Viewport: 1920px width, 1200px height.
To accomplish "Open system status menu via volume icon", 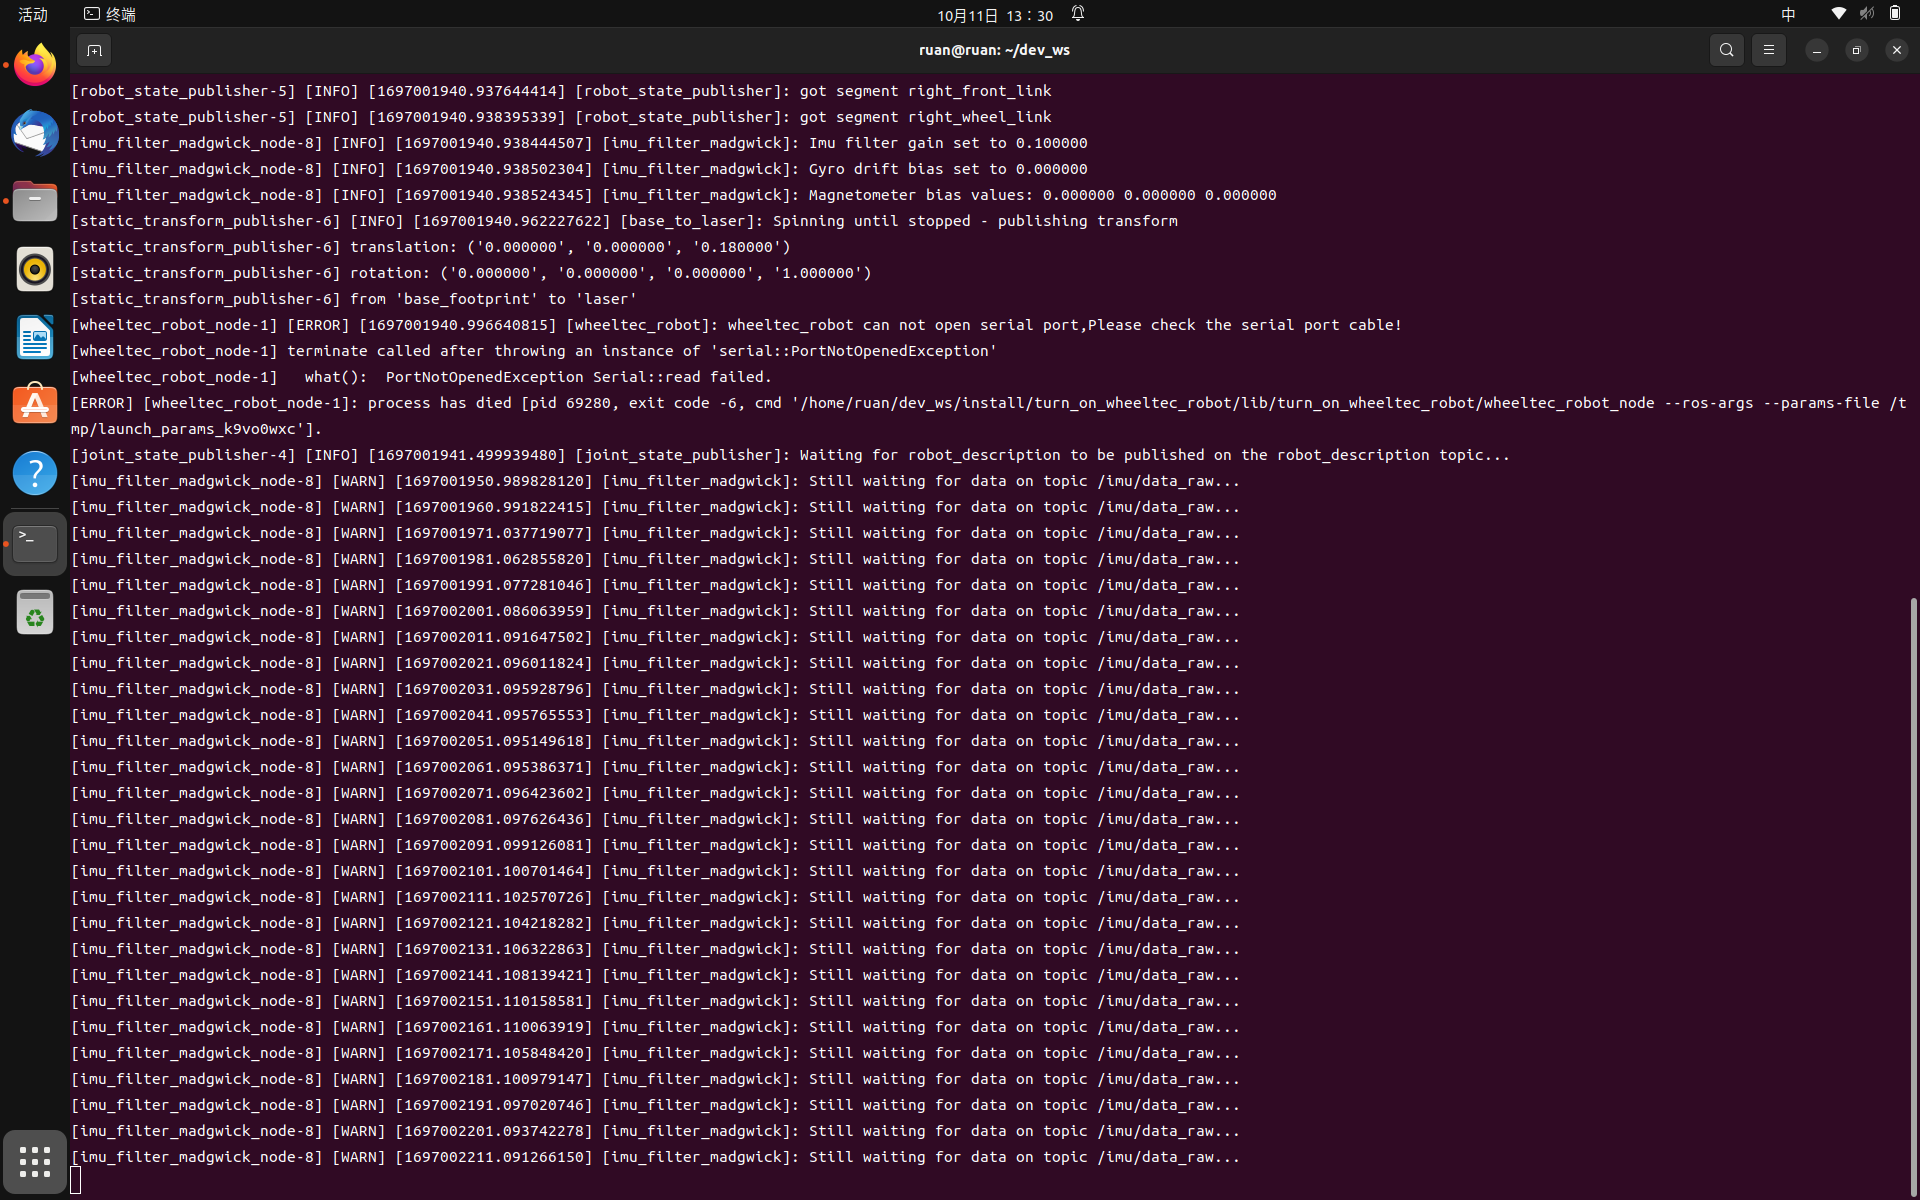I will [1866, 14].
